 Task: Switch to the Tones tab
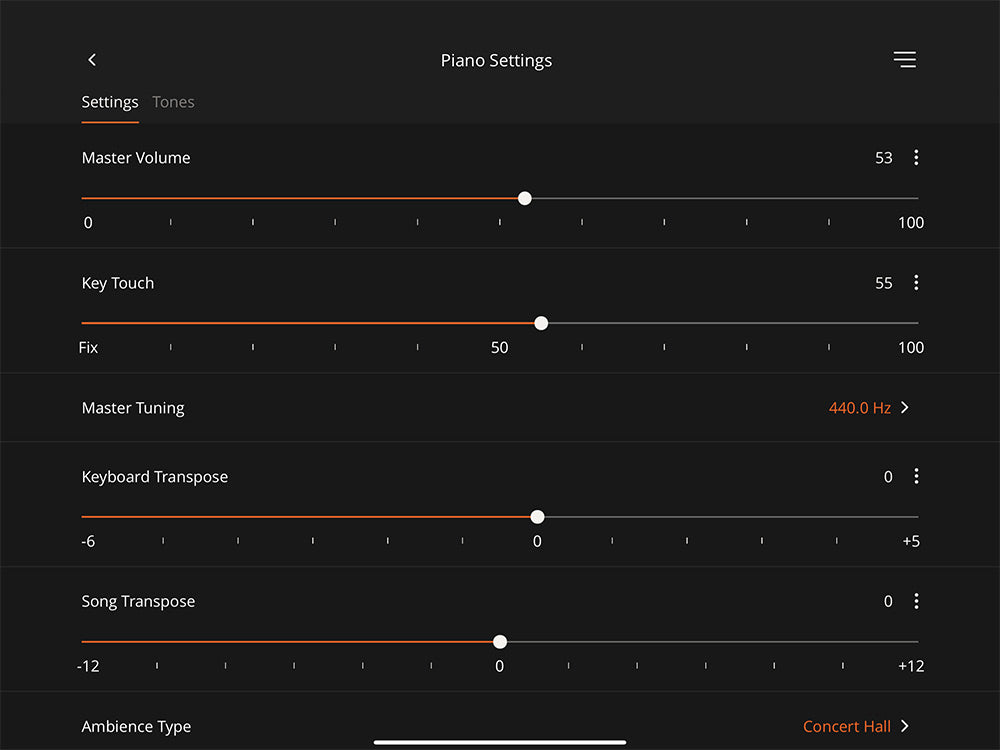click(x=173, y=102)
